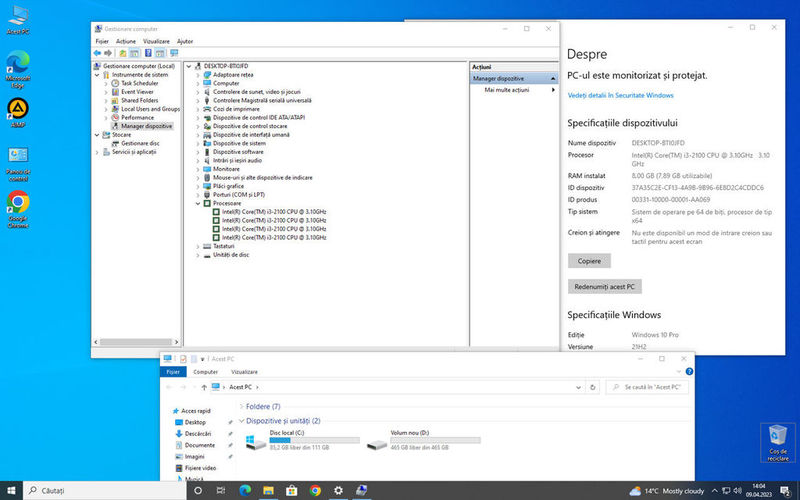Select Manager dispozitive in Acțiuni pane
Screen dimensions: 800x500
pos(514,79)
